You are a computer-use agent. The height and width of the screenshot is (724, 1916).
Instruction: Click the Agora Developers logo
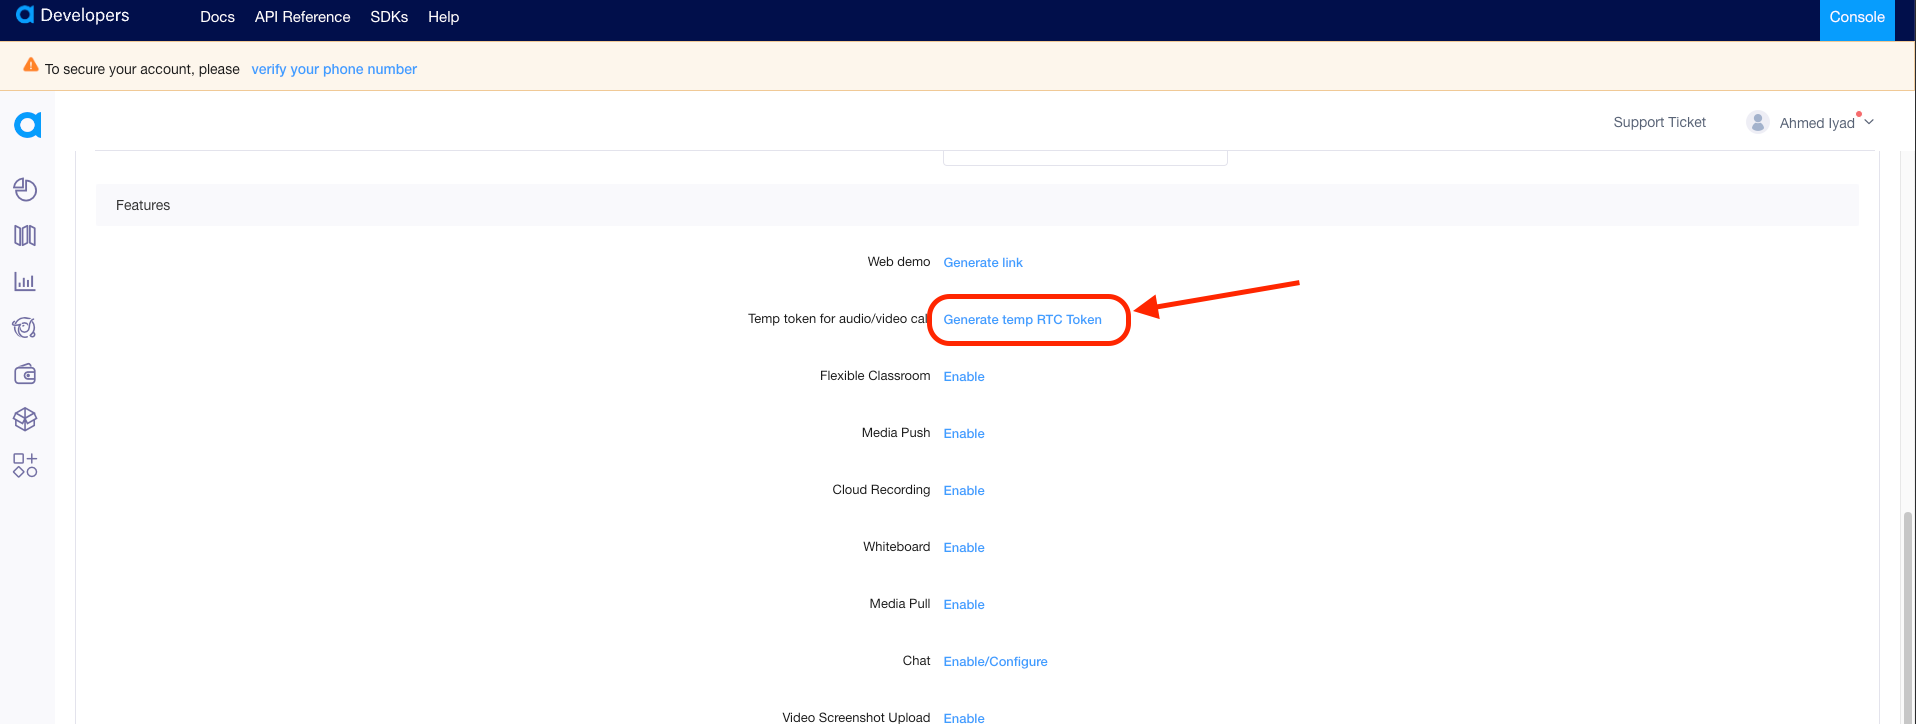pos(72,15)
